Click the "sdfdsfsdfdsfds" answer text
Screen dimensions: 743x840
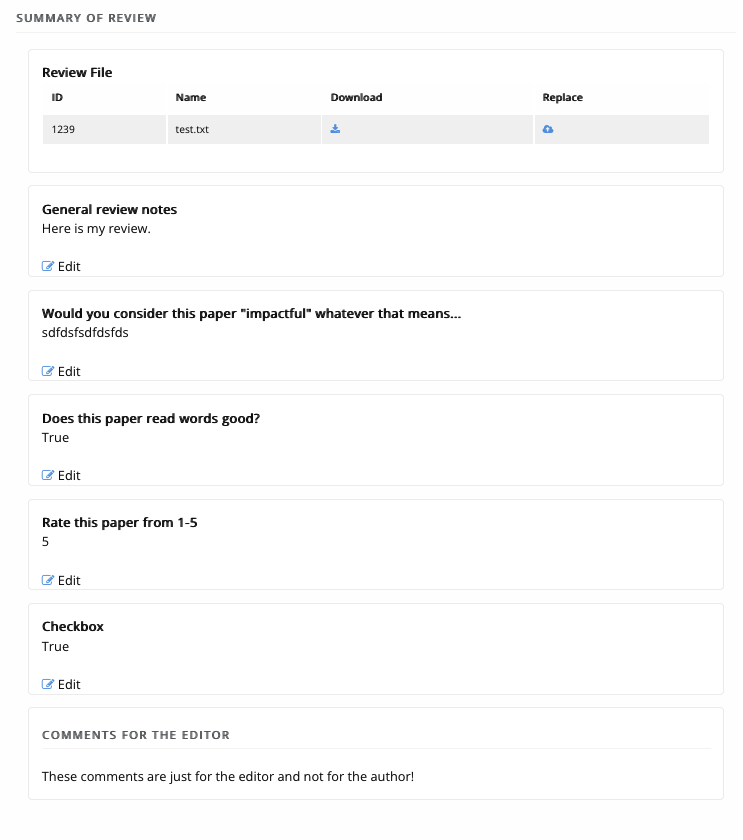tap(85, 332)
